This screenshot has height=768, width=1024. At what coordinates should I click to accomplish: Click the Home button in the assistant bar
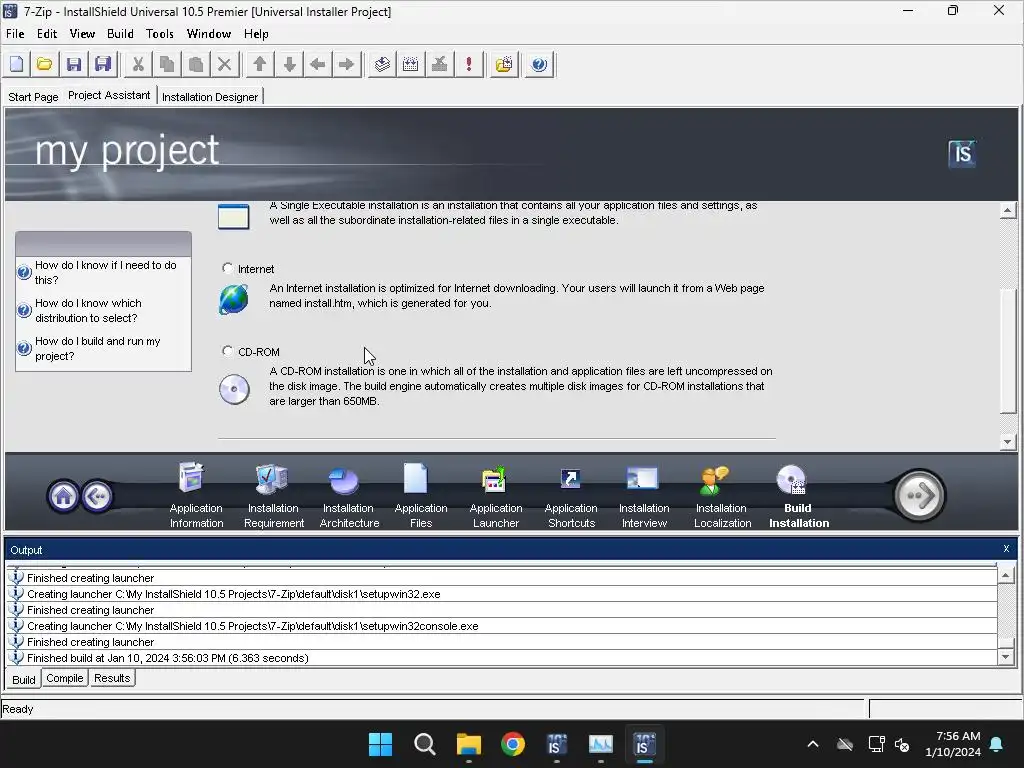click(x=63, y=496)
